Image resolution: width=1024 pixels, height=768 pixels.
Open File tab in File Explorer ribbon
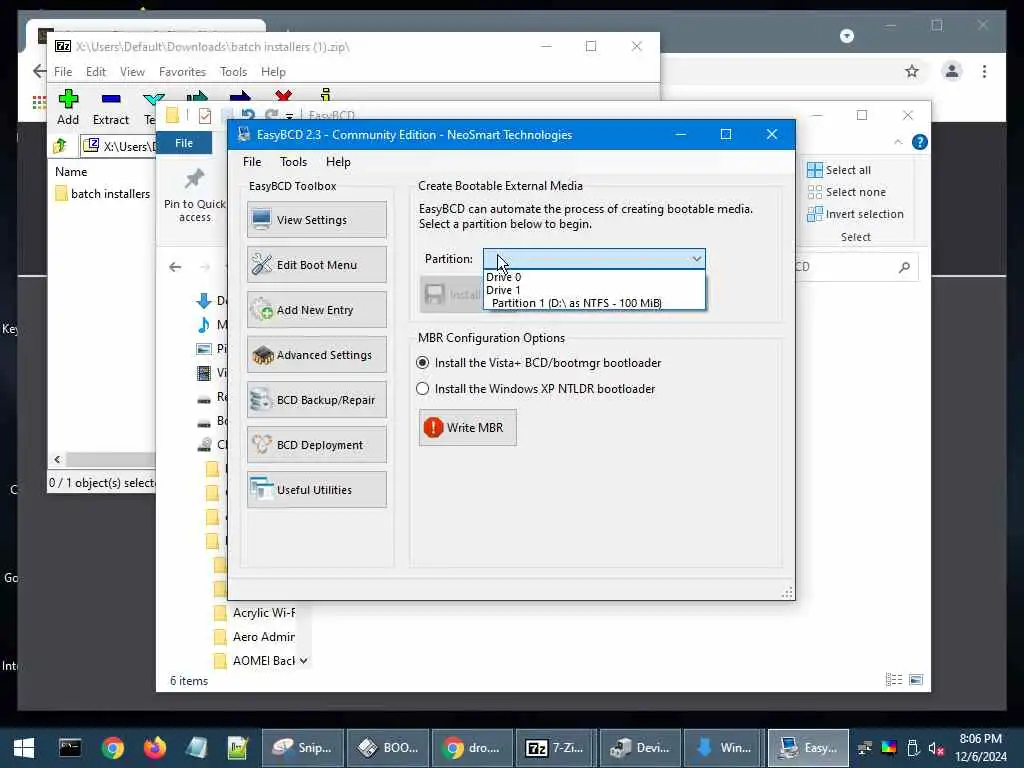click(184, 143)
